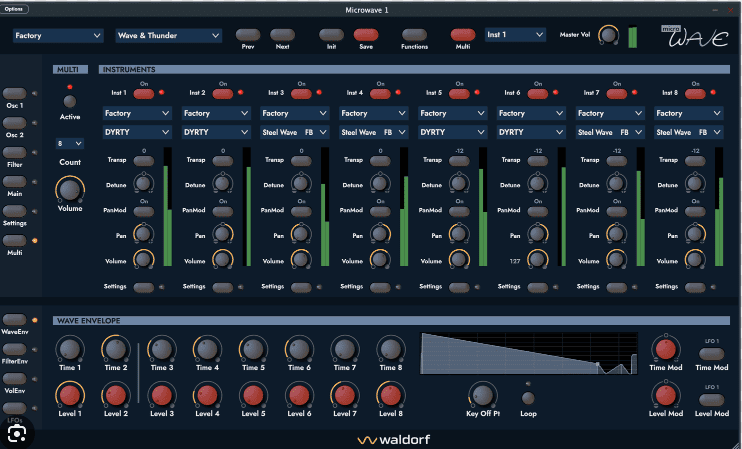Toggle Inst 8 On switch

pyautogui.click(x=695, y=93)
